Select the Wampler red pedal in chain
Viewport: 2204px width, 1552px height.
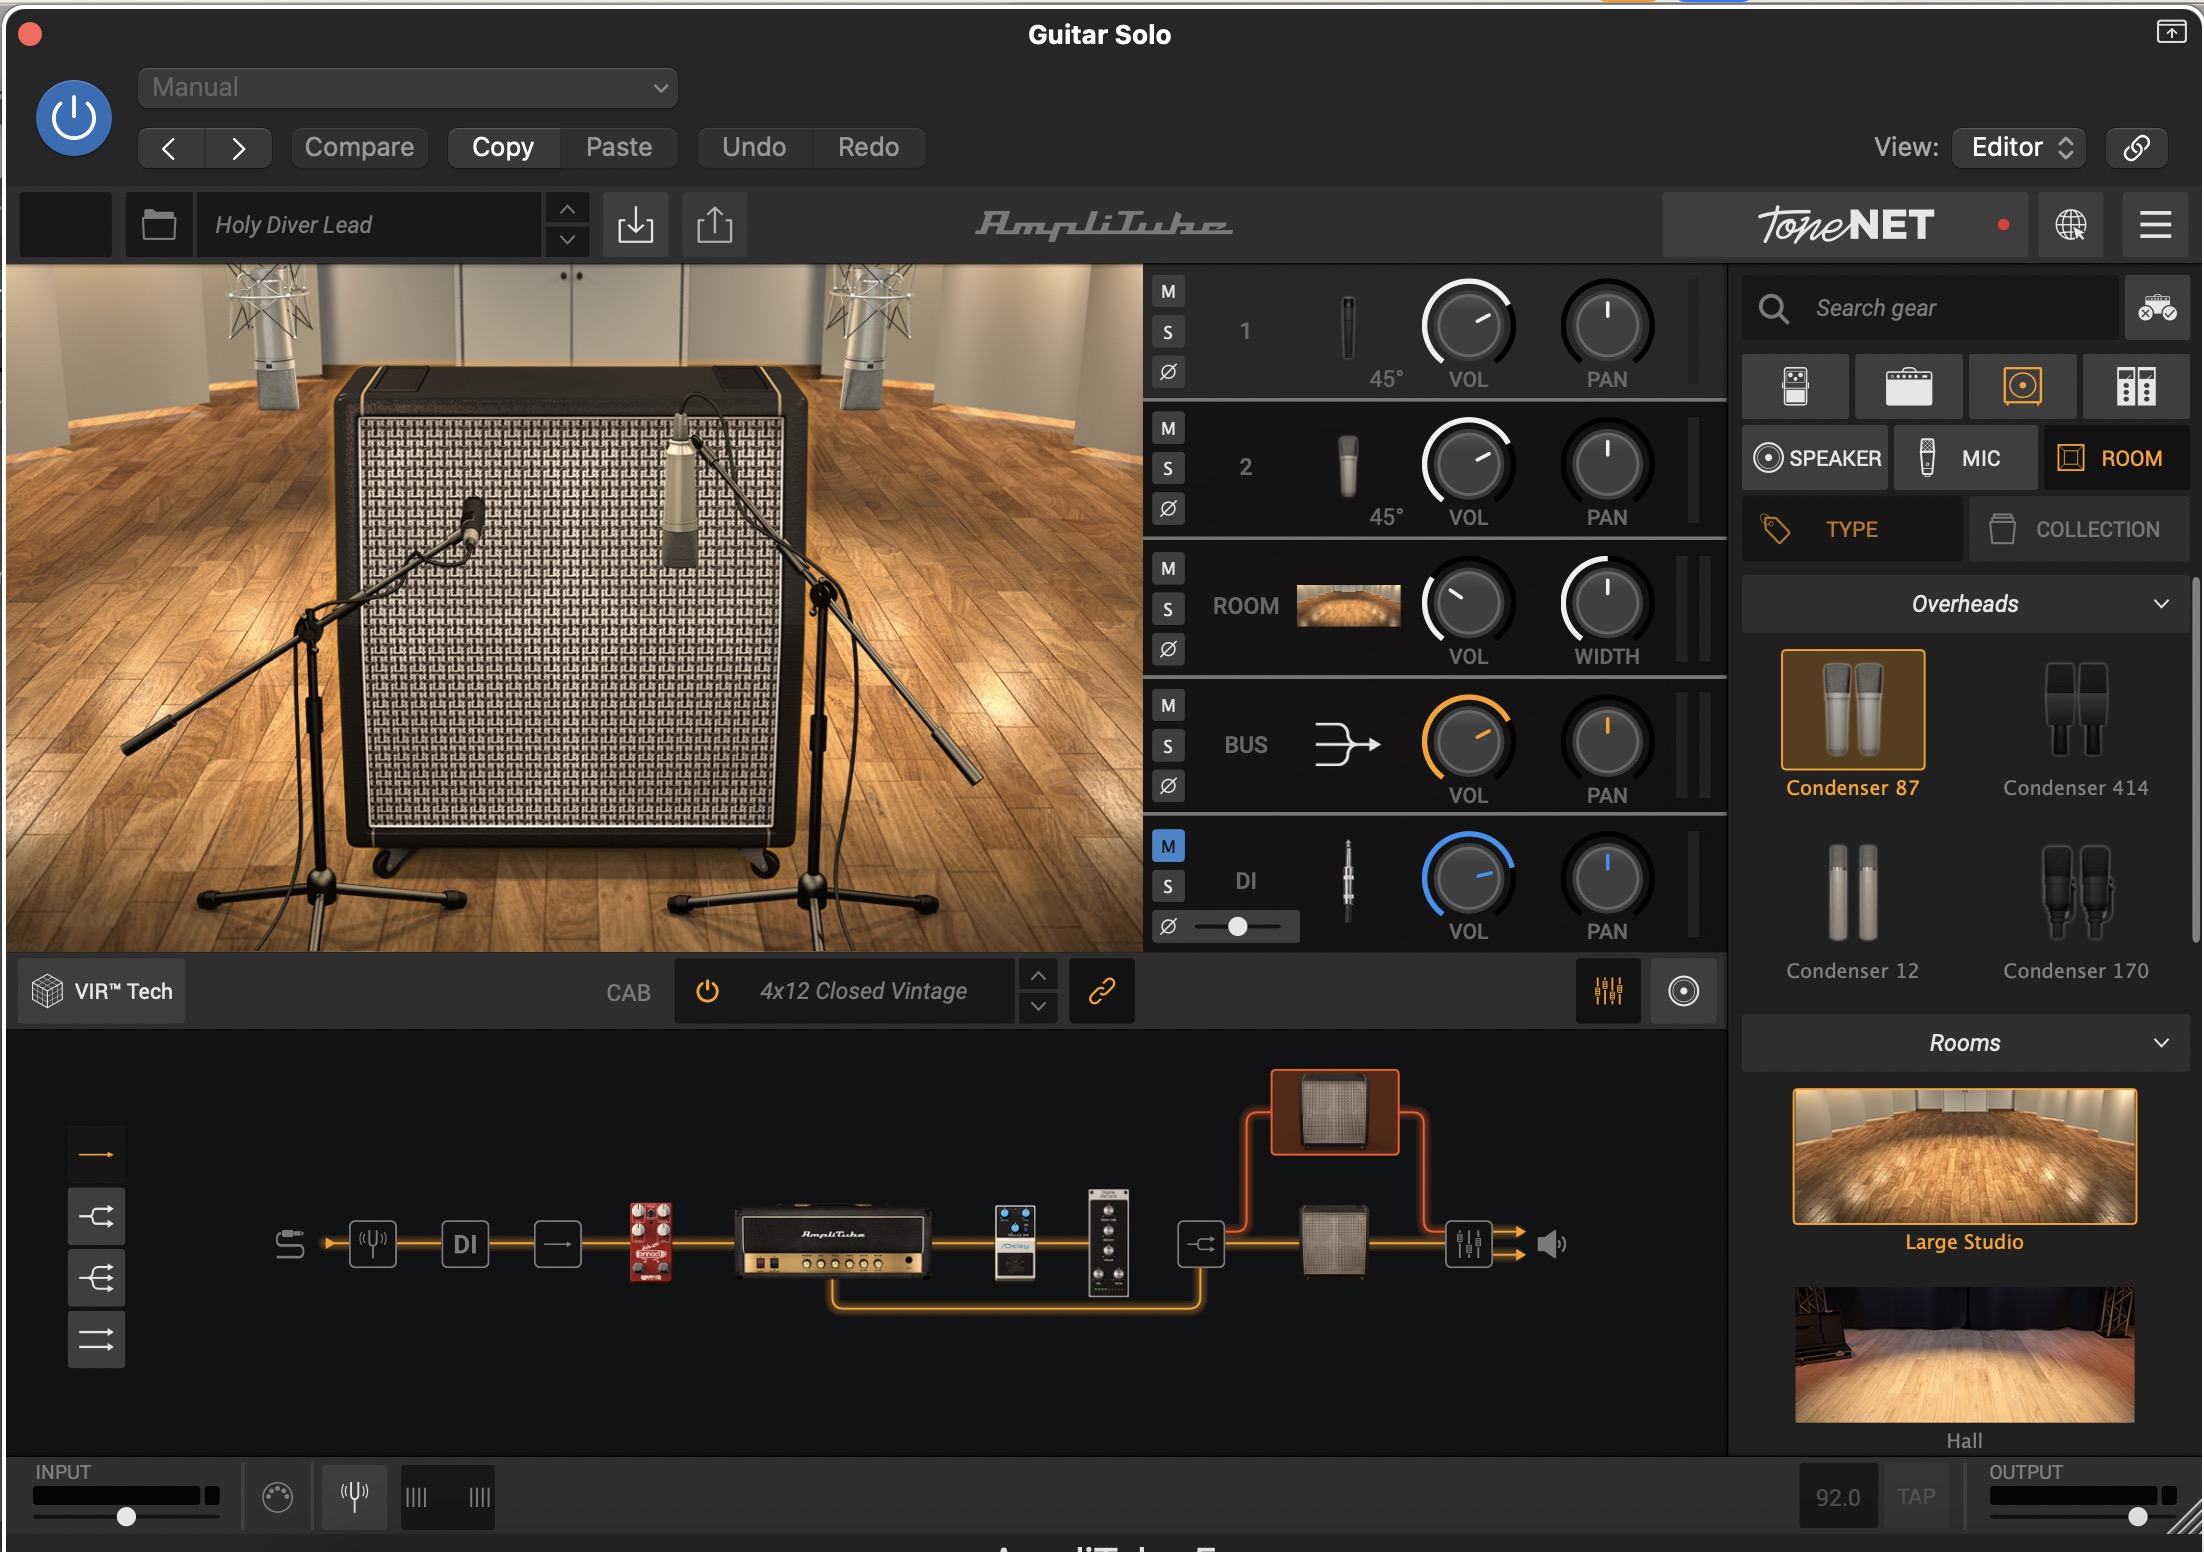point(650,1243)
